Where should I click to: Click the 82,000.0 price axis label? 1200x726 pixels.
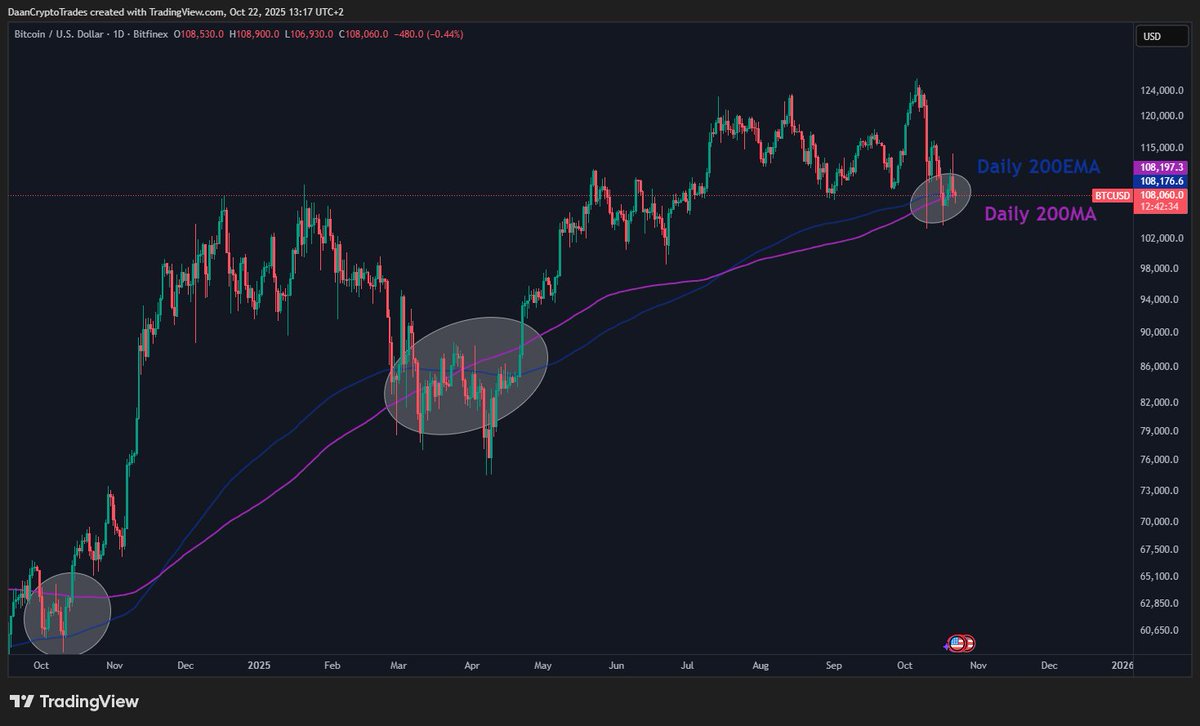pos(1161,402)
